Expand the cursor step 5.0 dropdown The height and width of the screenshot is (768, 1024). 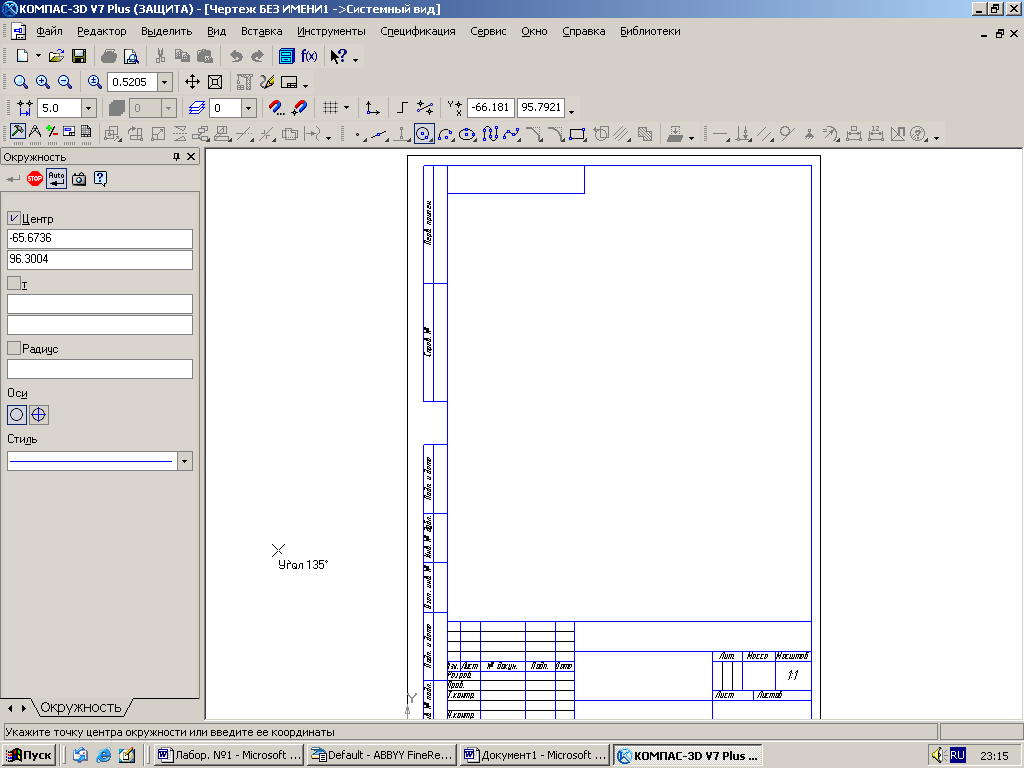tap(89, 108)
